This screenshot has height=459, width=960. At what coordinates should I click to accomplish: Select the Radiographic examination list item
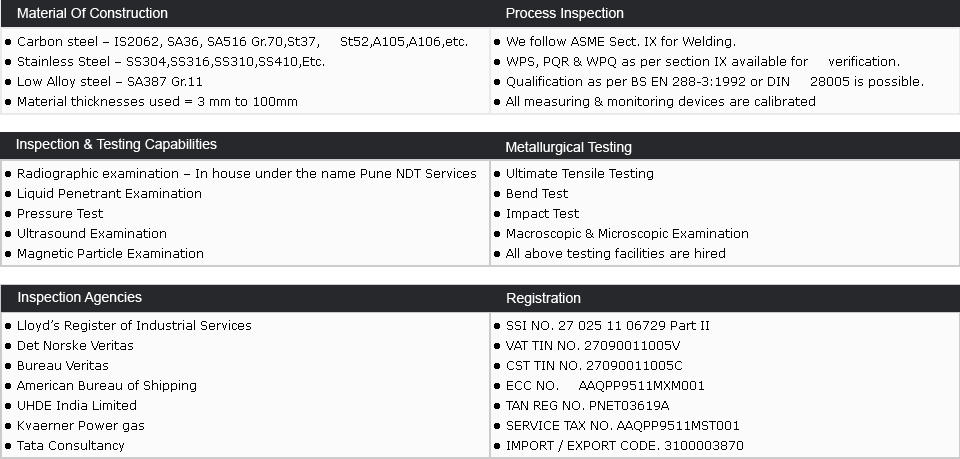246,174
